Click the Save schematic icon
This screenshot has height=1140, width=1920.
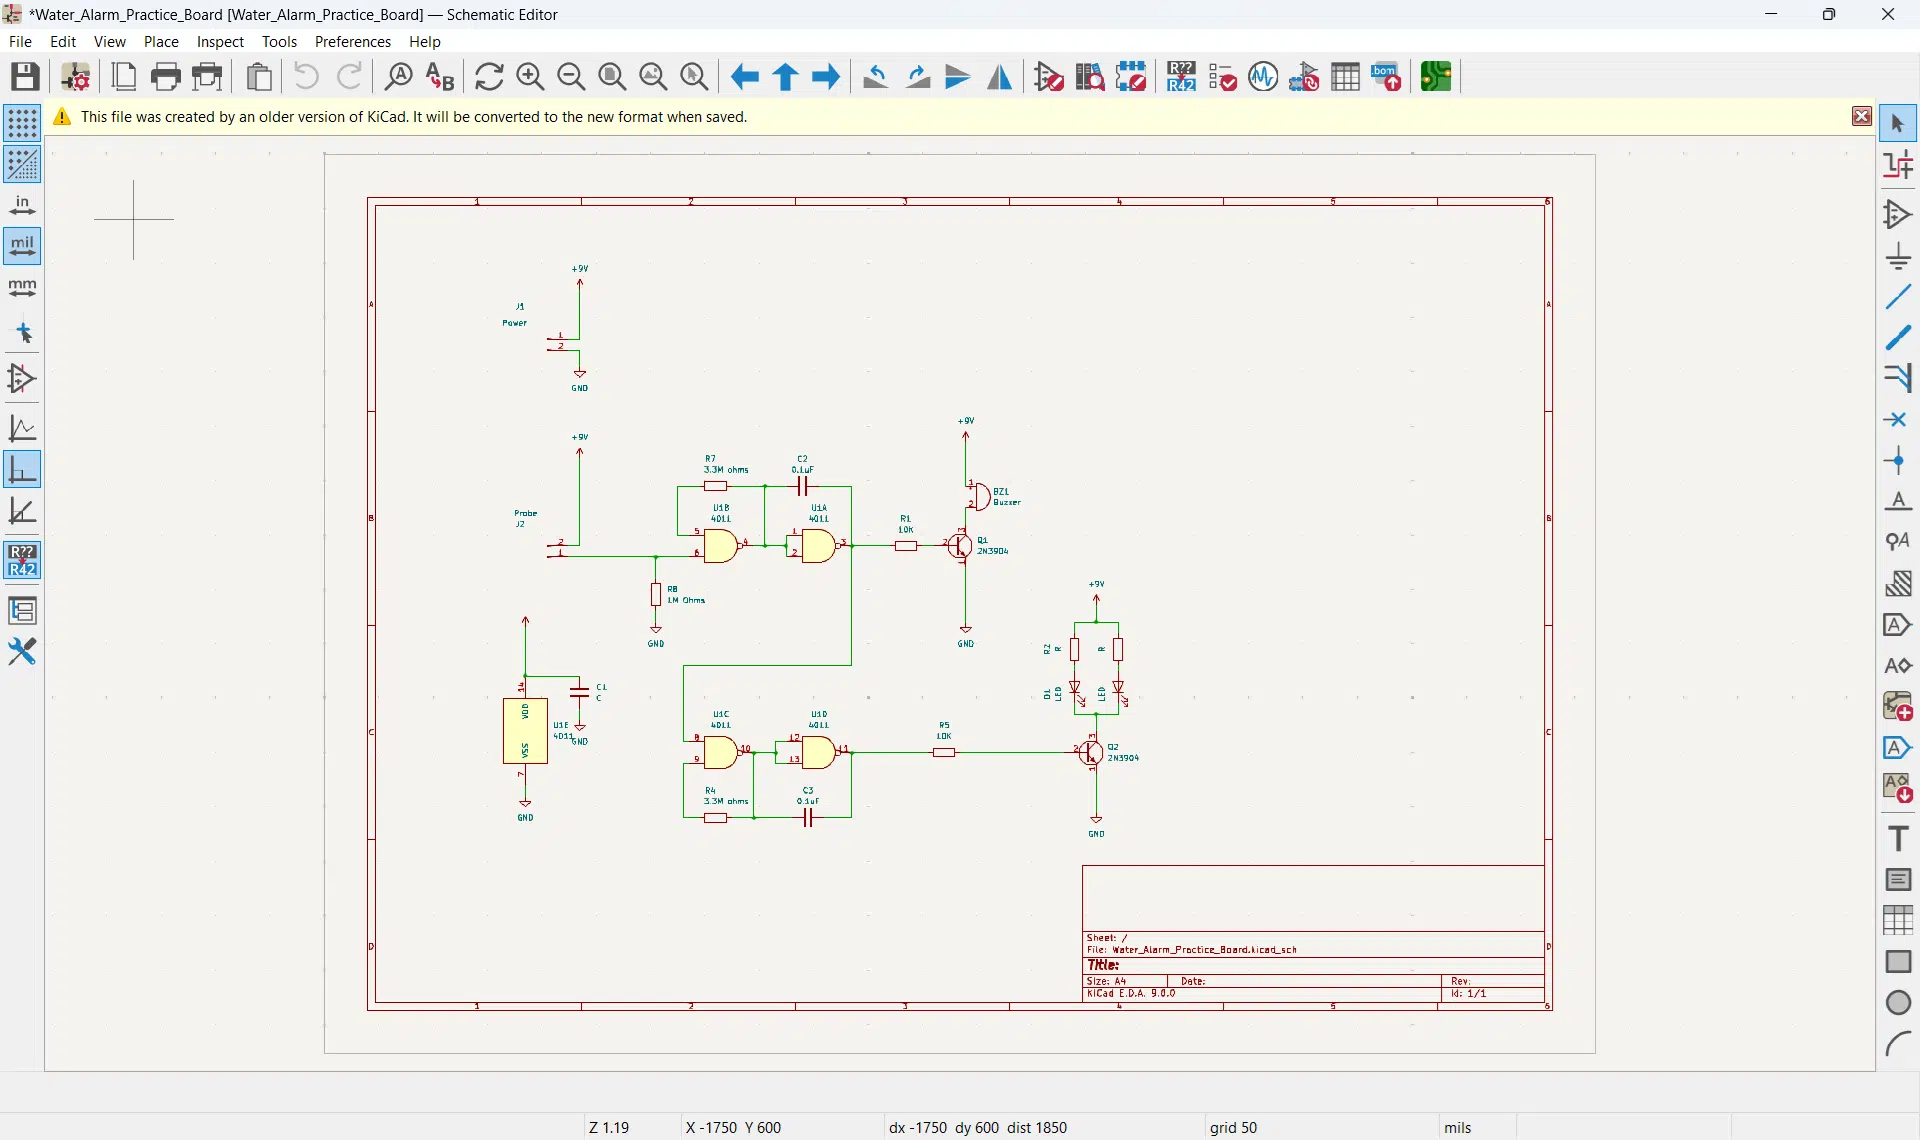[x=25, y=77]
